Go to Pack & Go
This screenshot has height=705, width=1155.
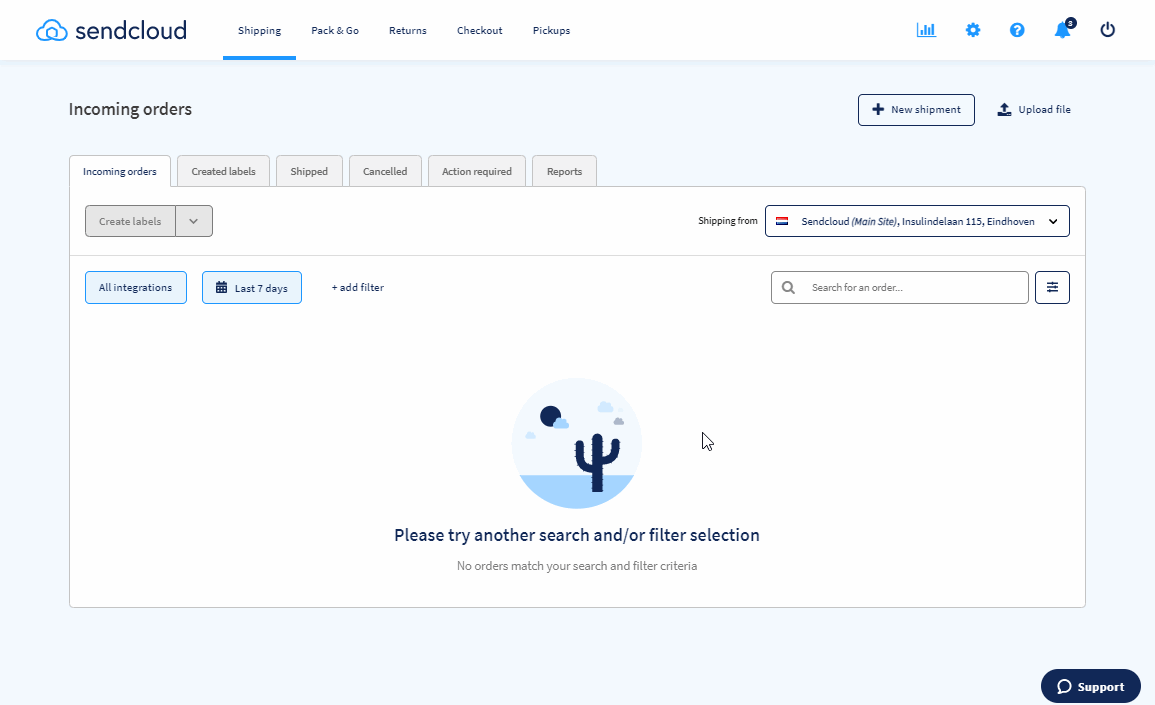click(334, 30)
